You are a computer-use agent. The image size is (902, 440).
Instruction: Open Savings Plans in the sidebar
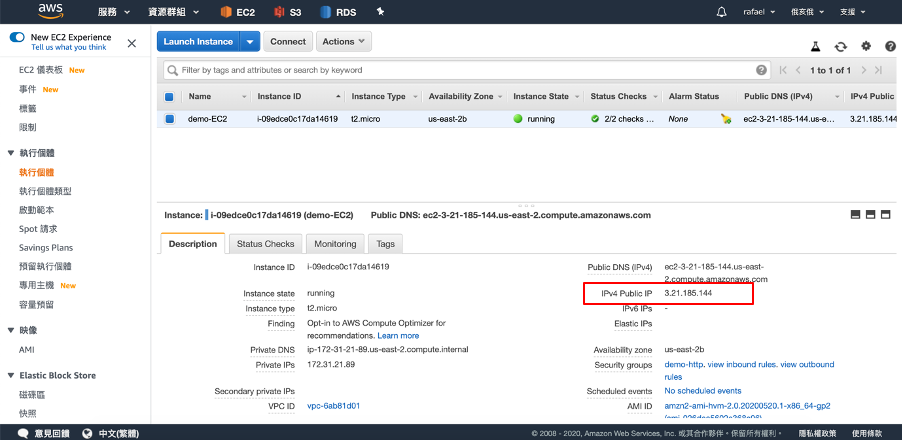46,248
